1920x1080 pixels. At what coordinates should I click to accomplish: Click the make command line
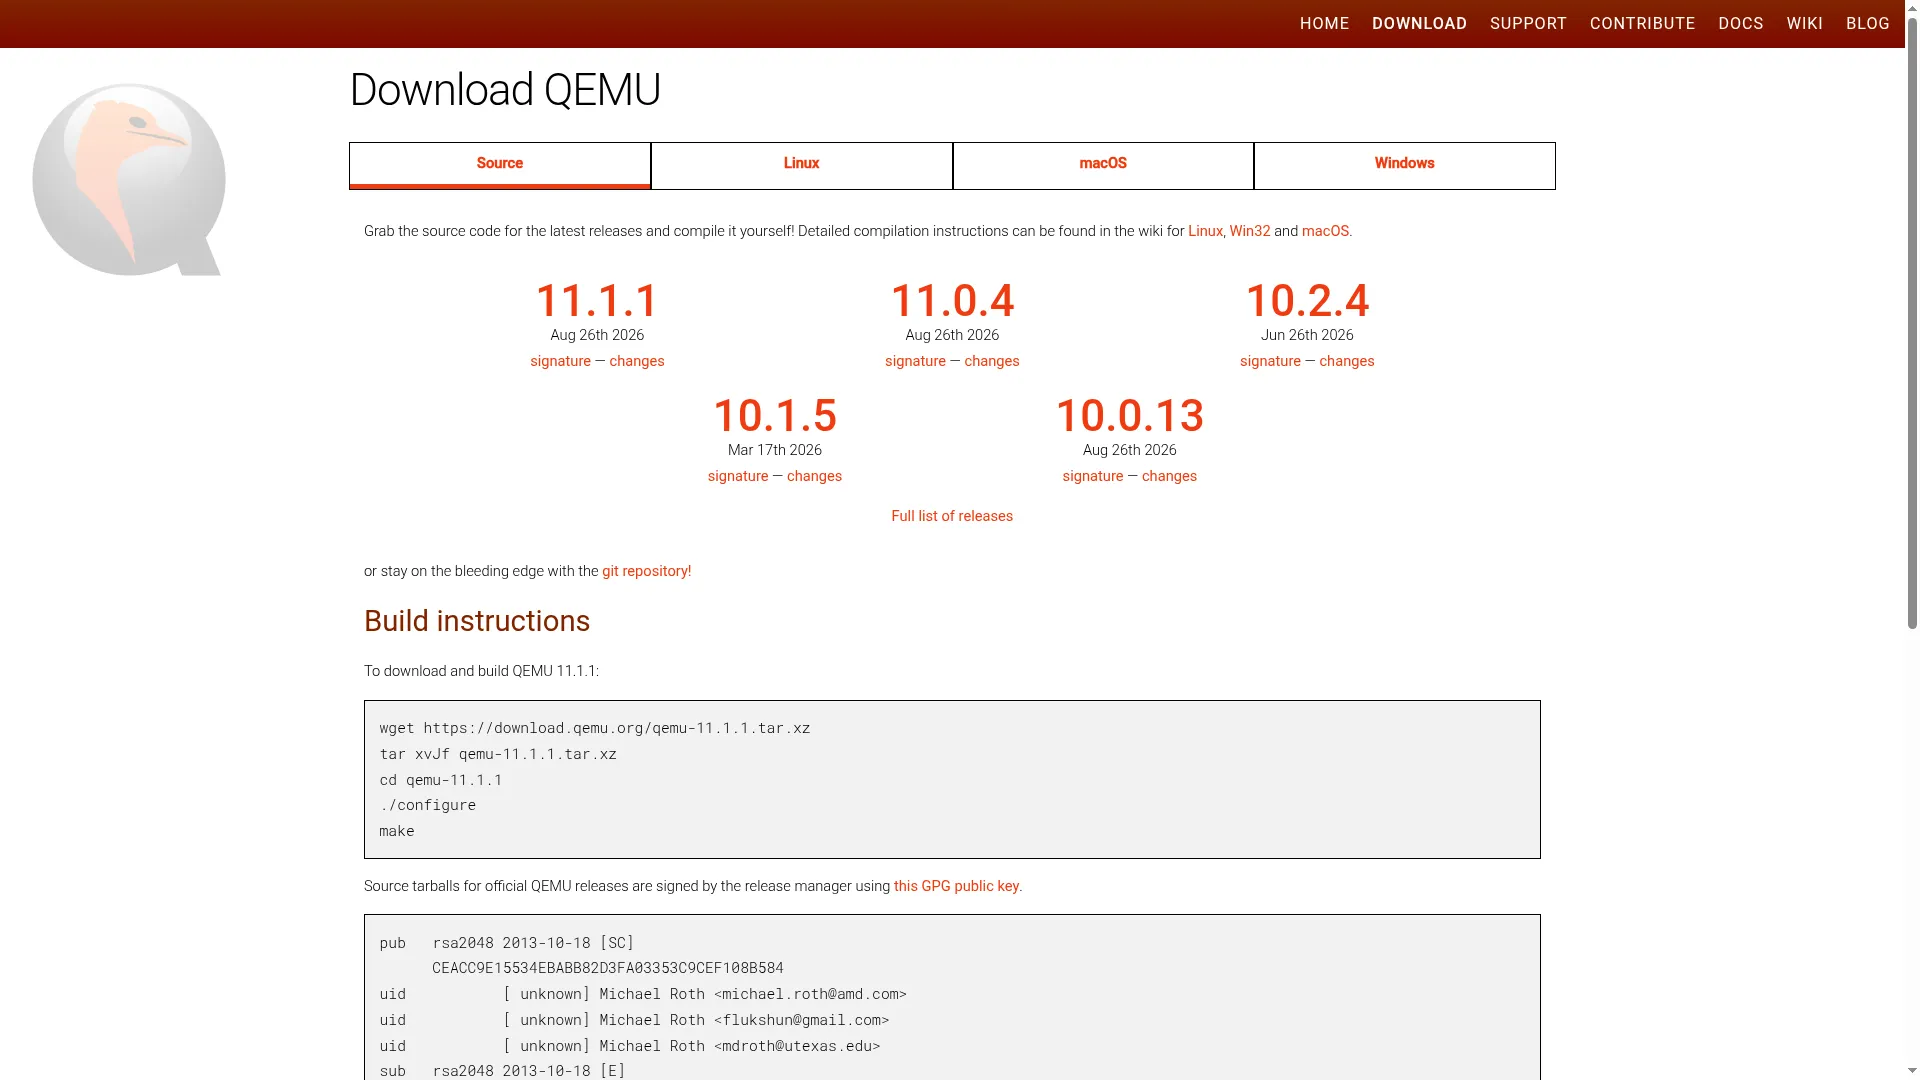click(x=397, y=831)
